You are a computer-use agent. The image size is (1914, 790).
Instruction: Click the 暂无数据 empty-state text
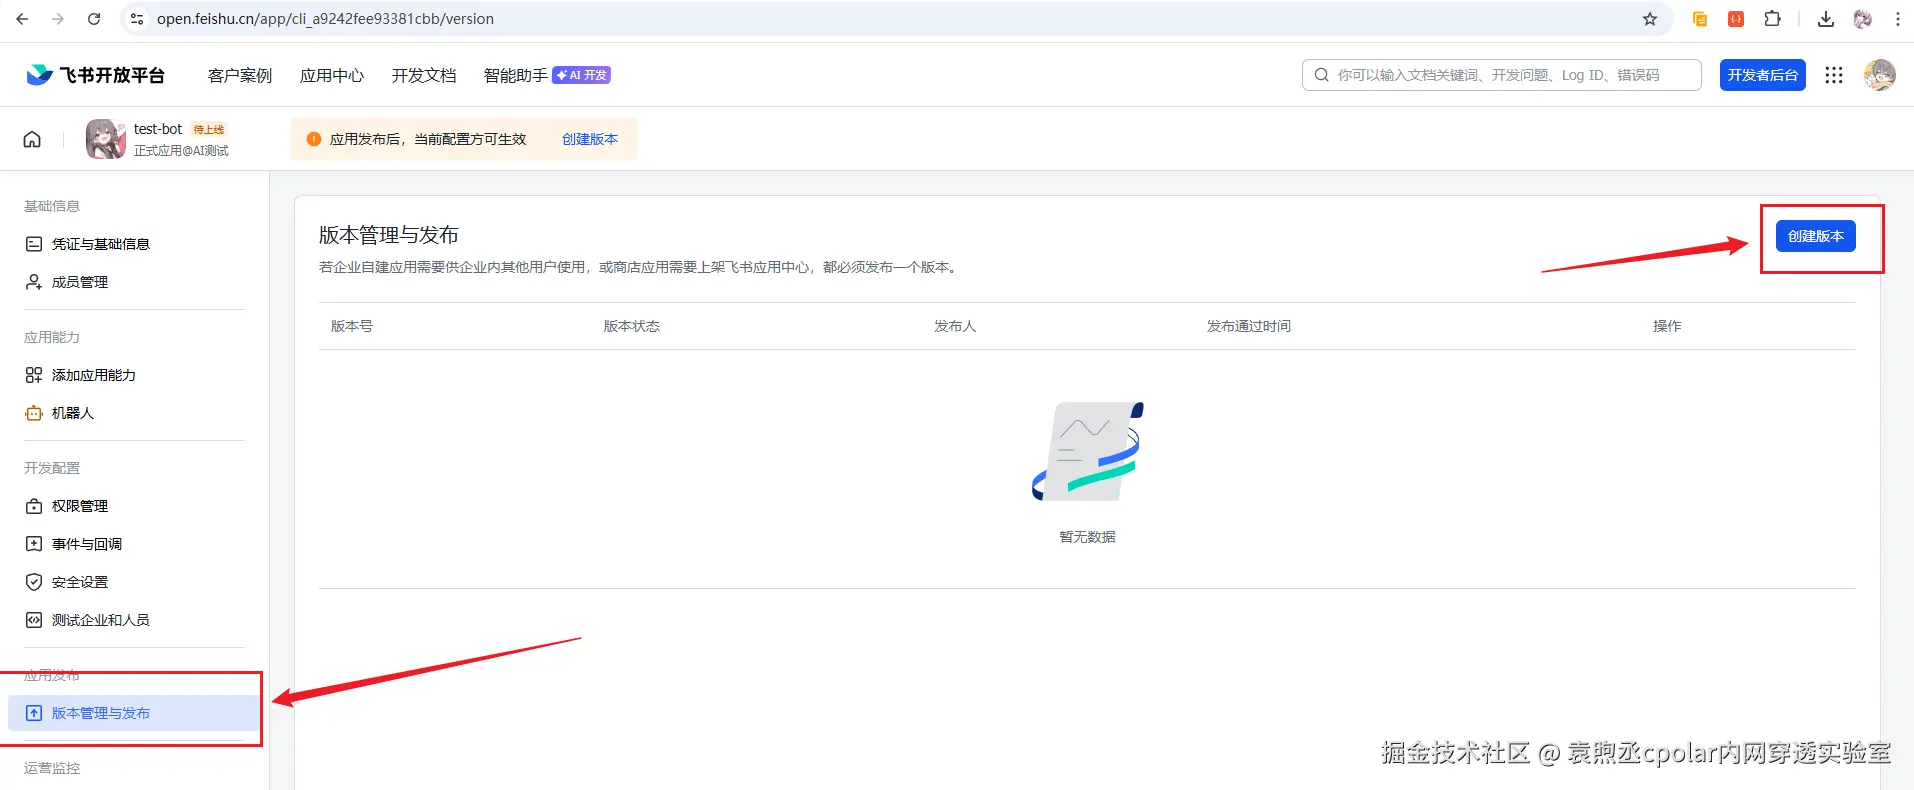[x=1087, y=537]
